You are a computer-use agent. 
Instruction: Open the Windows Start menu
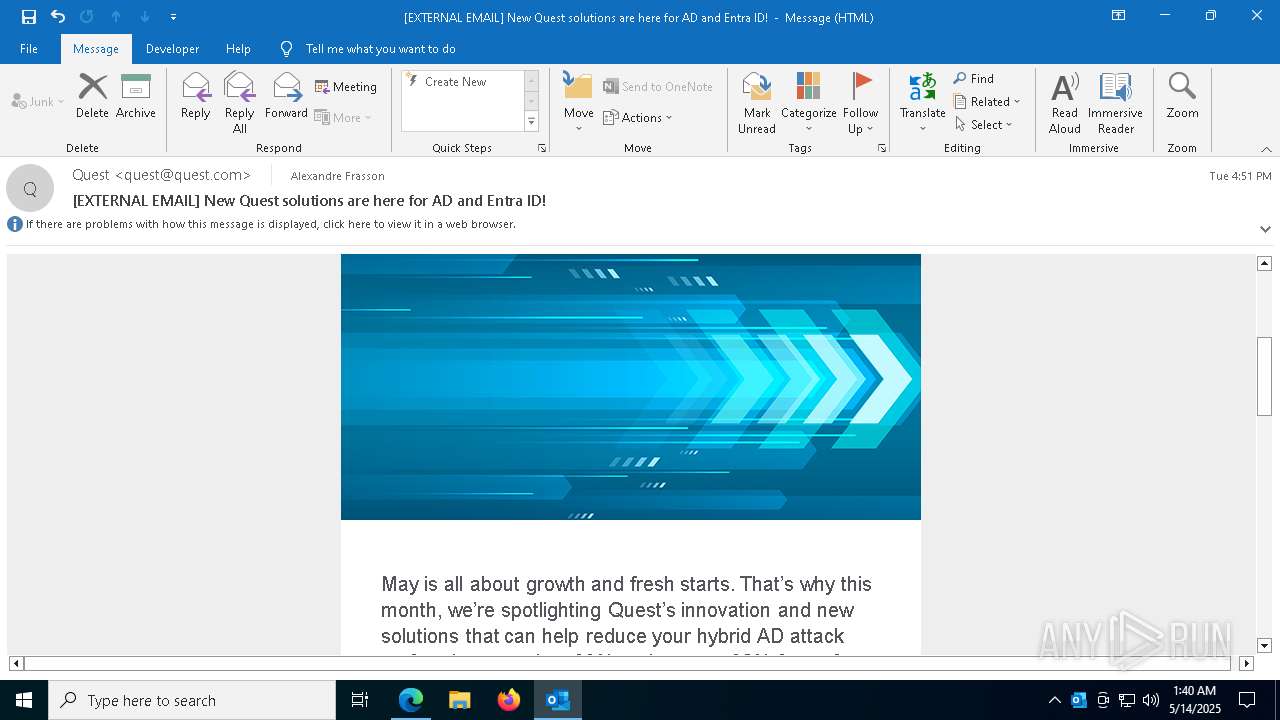tap(24, 700)
